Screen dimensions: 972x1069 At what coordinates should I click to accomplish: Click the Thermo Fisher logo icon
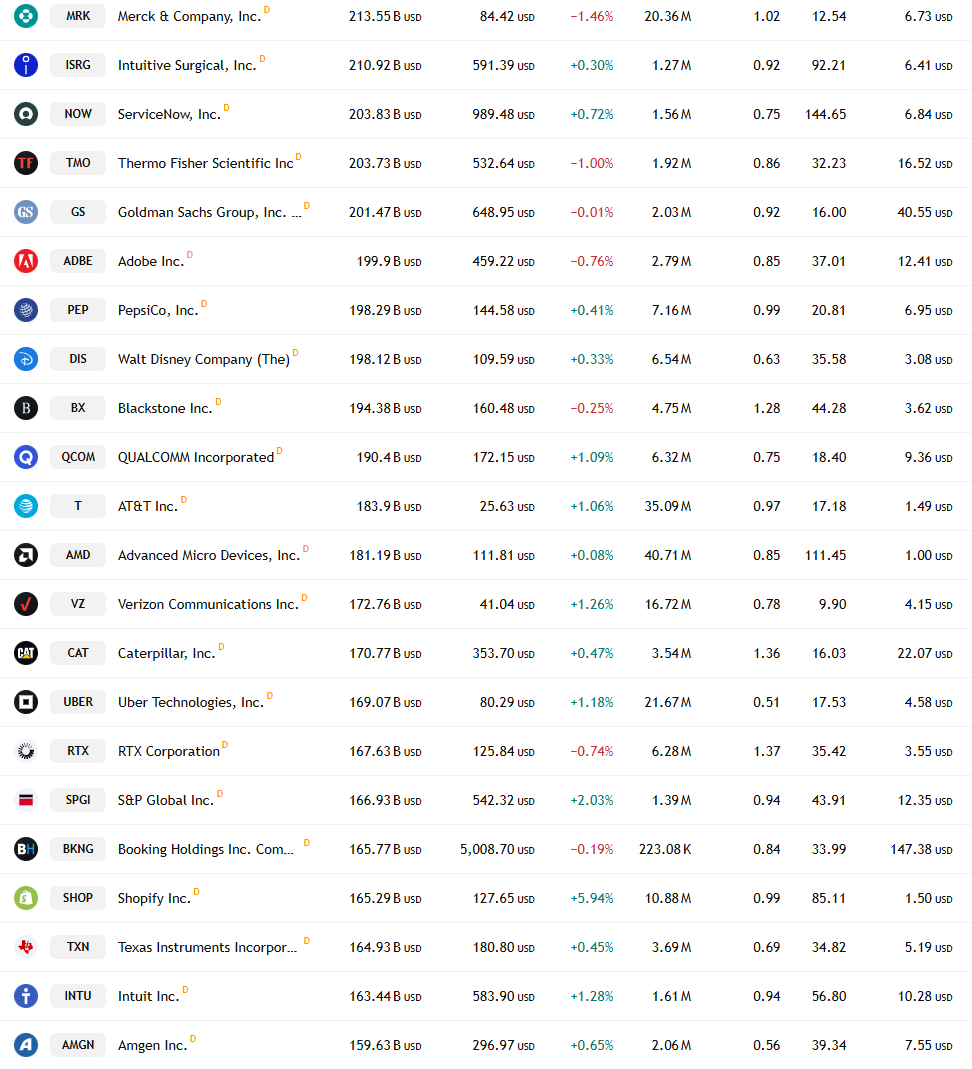(x=26, y=163)
